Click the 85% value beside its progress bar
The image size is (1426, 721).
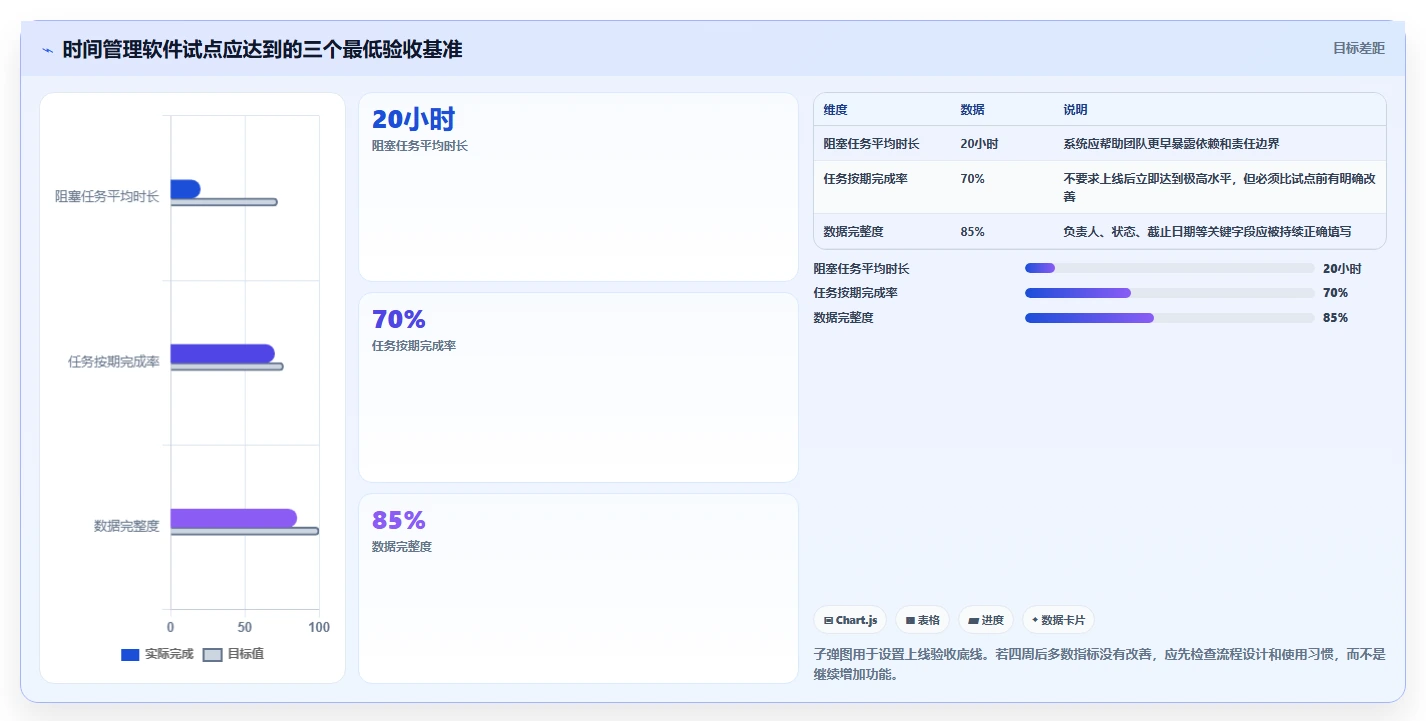(x=1335, y=318)
